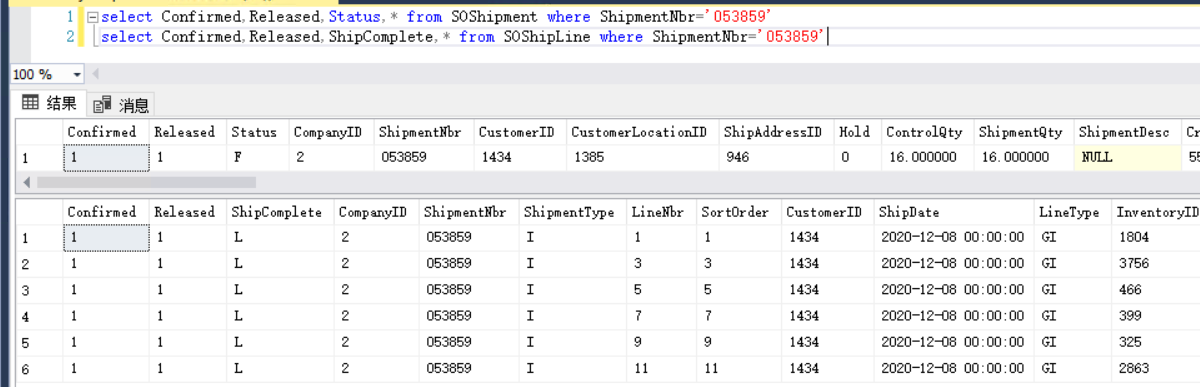Click the left arrow of the first grid scrollbar
The height and width of the screenshot is (387, 1200).
pyautogui.click(x=26, y=182)
